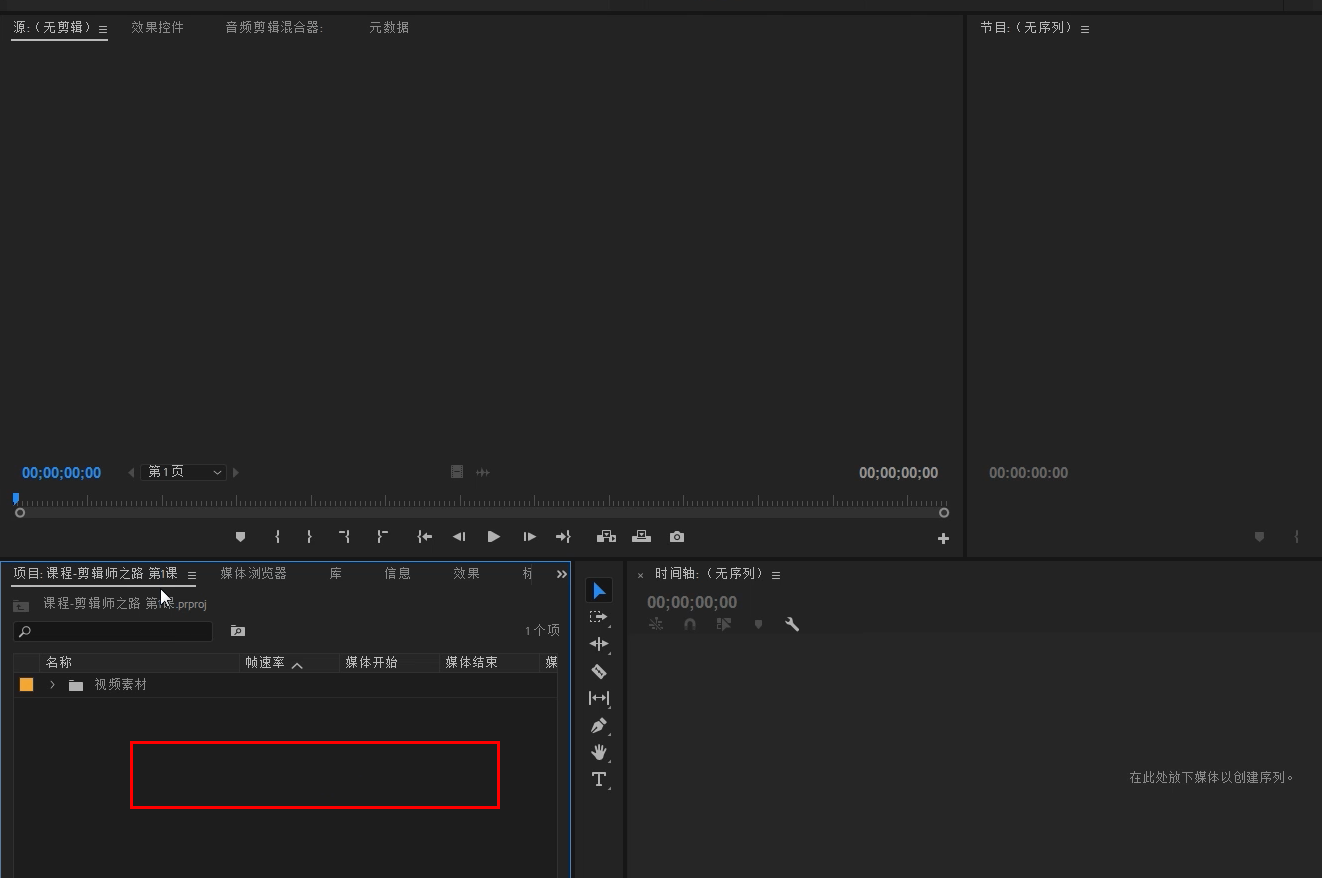
Task: Show hidden project panel tabs via chevrons
Action: (x=562, y=574)
